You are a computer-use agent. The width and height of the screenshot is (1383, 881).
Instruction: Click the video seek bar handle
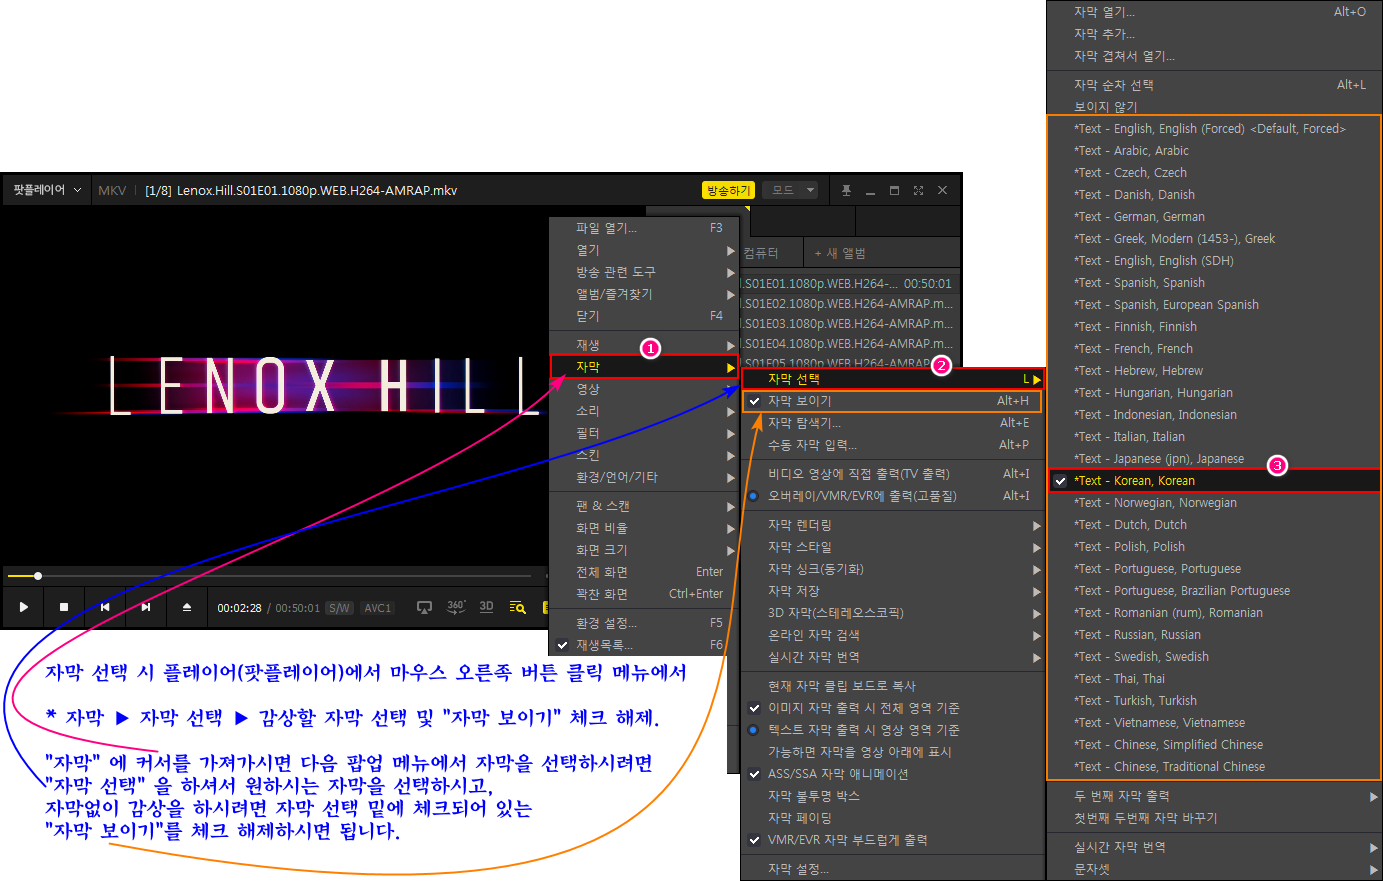click(38, 576)
